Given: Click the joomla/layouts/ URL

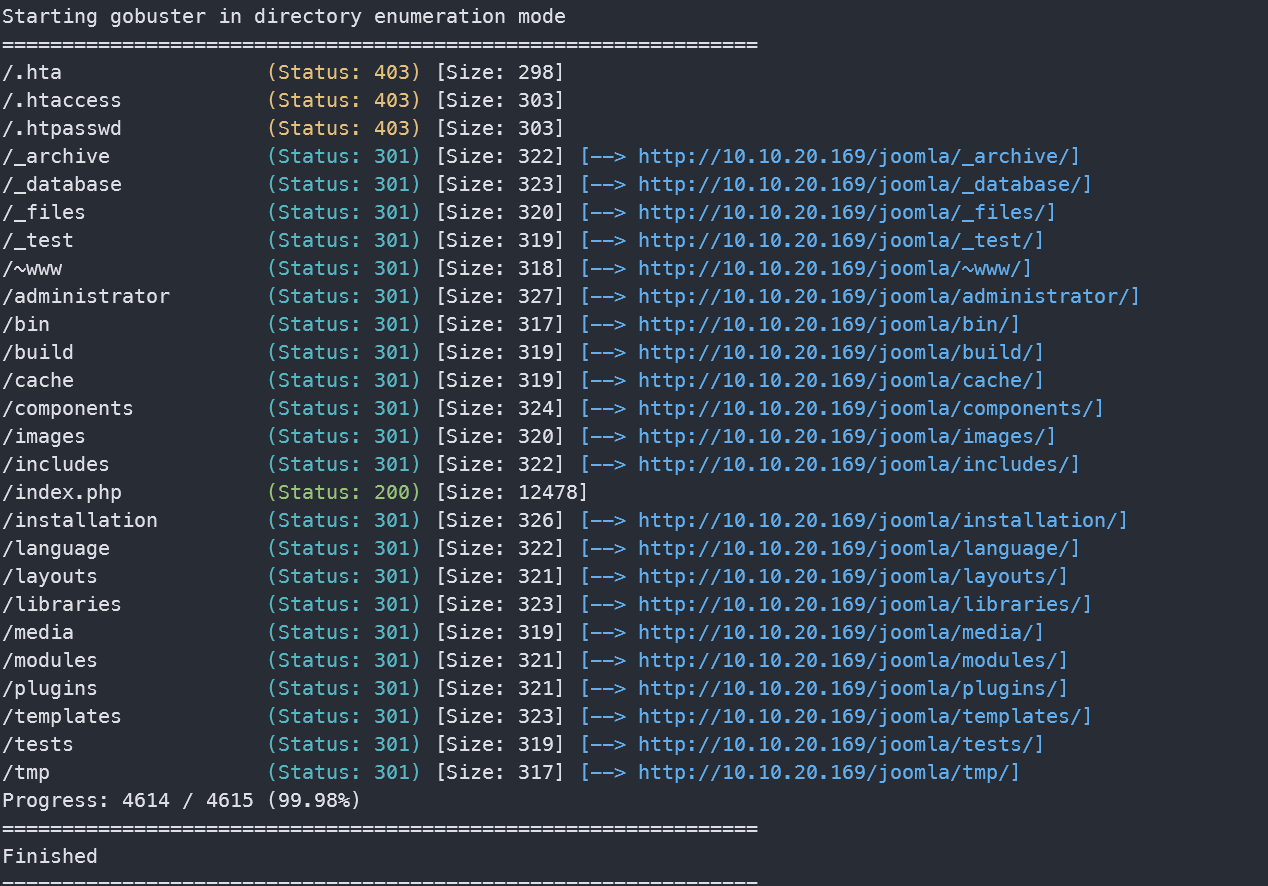Looking at the screenshot, I should (x=848, y=576).
